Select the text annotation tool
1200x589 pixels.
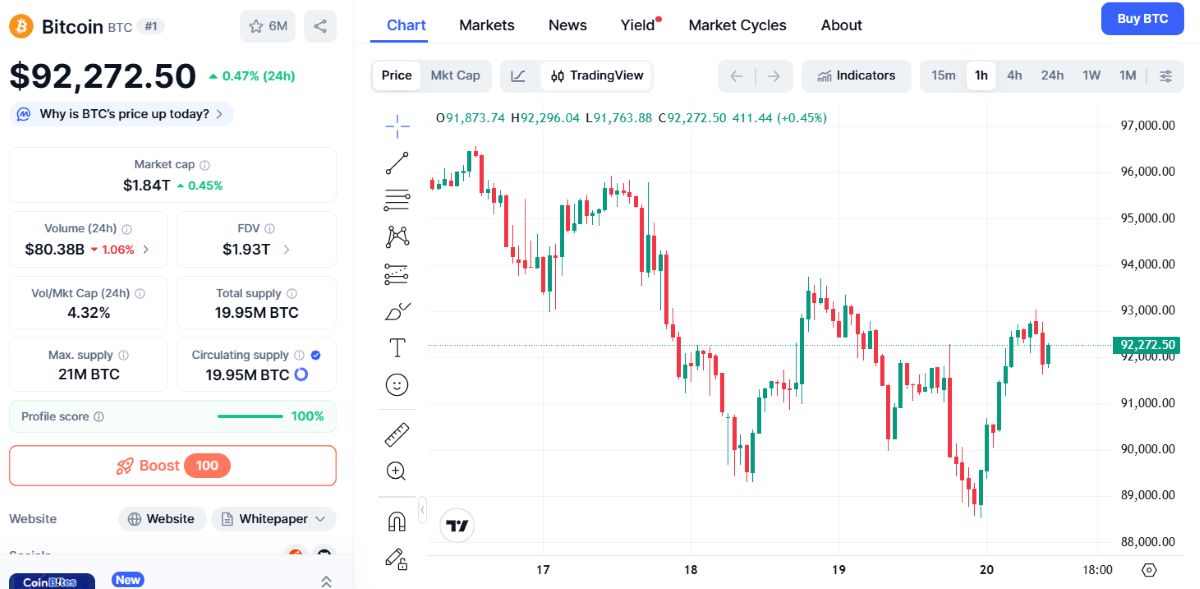[397, 348]
